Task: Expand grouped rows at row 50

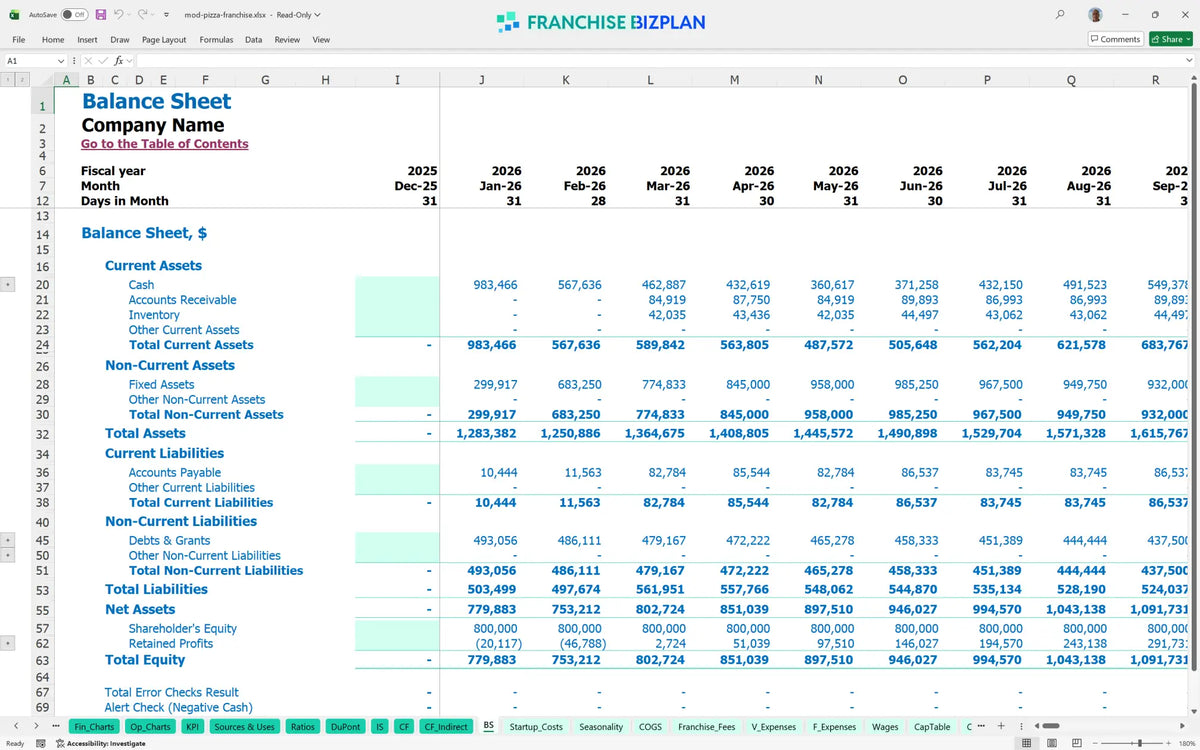Action: [x=9, y=555]
